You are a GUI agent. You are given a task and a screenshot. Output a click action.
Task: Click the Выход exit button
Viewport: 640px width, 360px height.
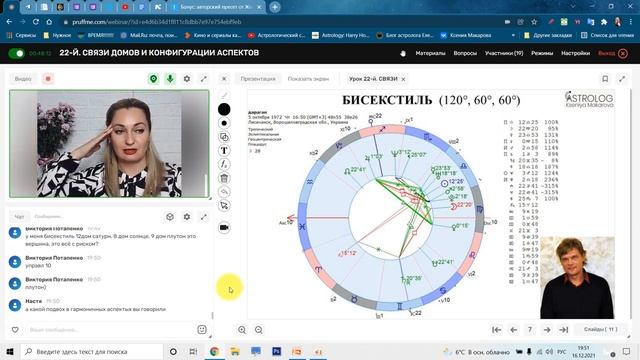pos(613,53)
